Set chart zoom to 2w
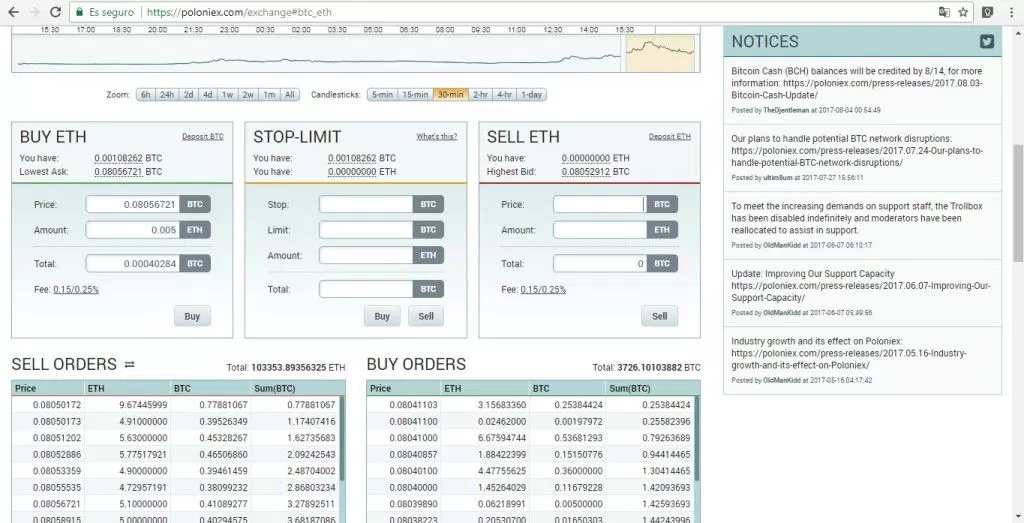1024x523 pixels. click(x=248, y=95)
